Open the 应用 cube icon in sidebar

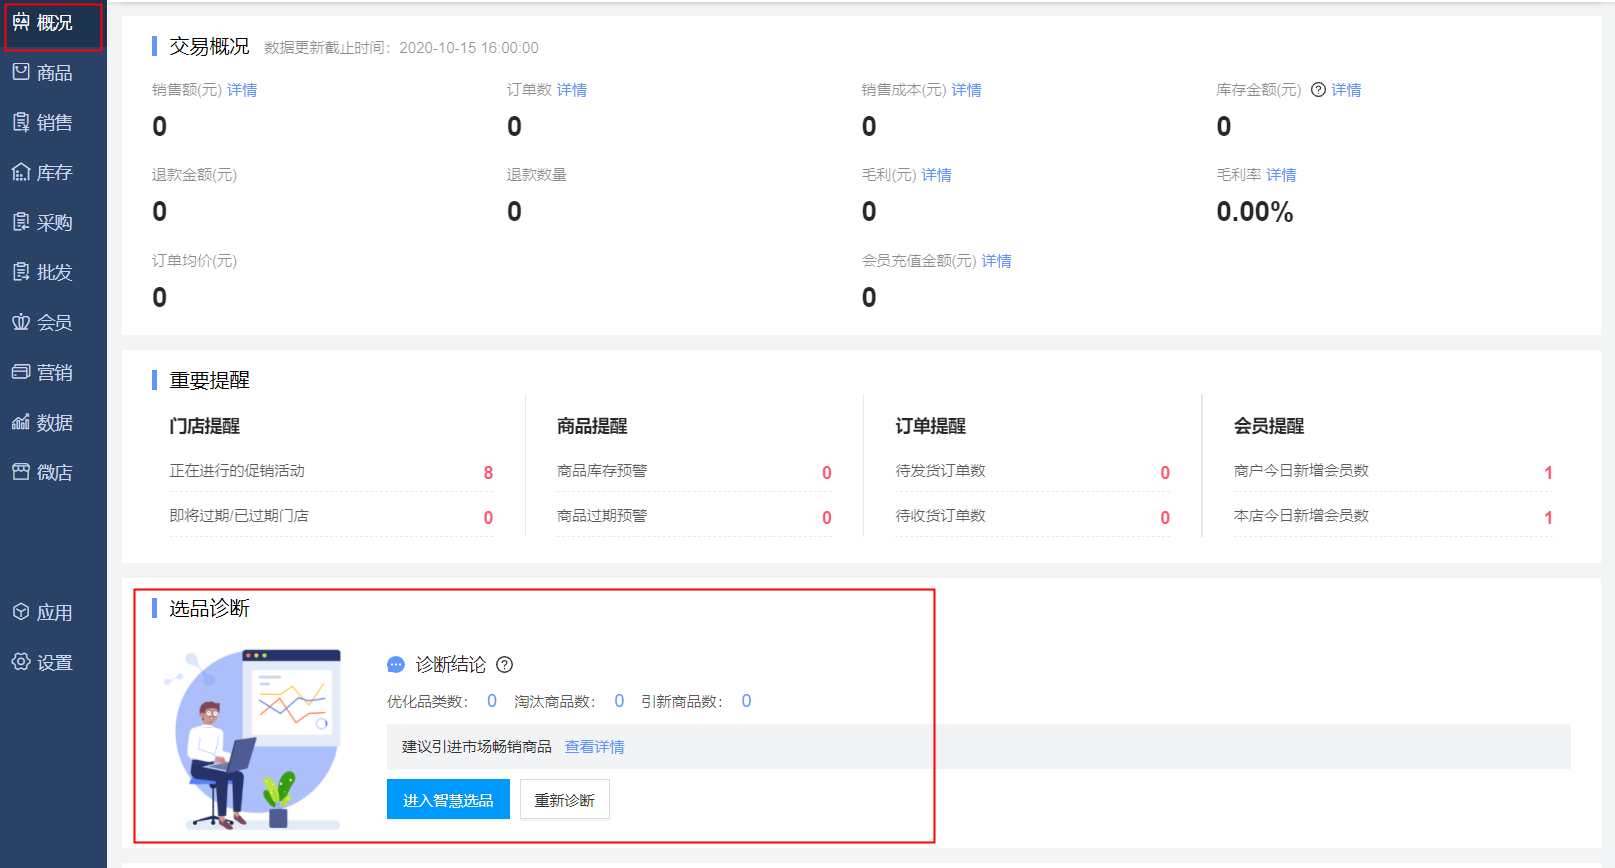point(21,612)
